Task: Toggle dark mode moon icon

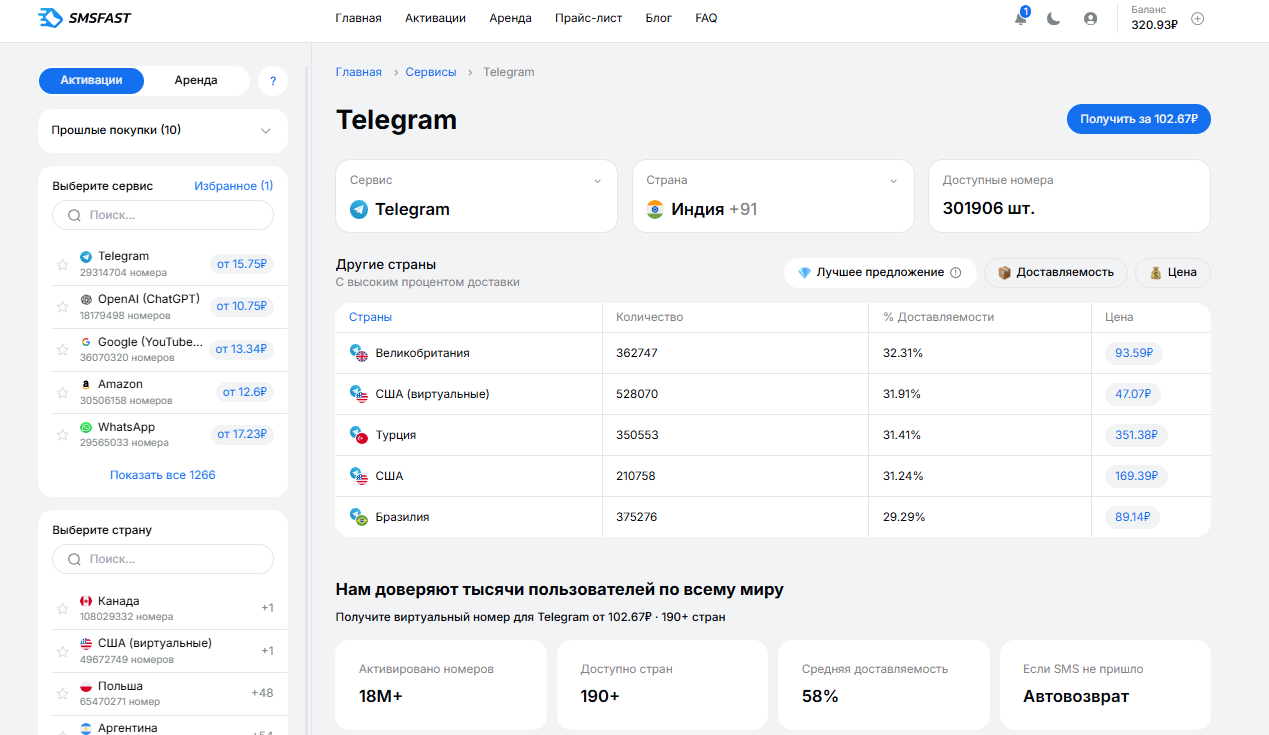Action: (1054, 18)
